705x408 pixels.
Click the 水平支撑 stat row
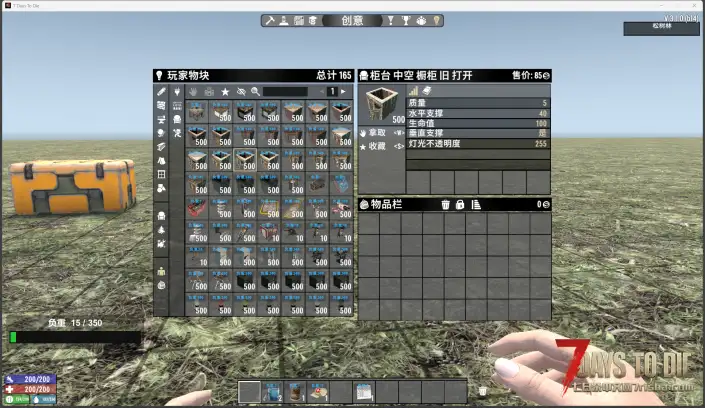[x=478, y=113]
